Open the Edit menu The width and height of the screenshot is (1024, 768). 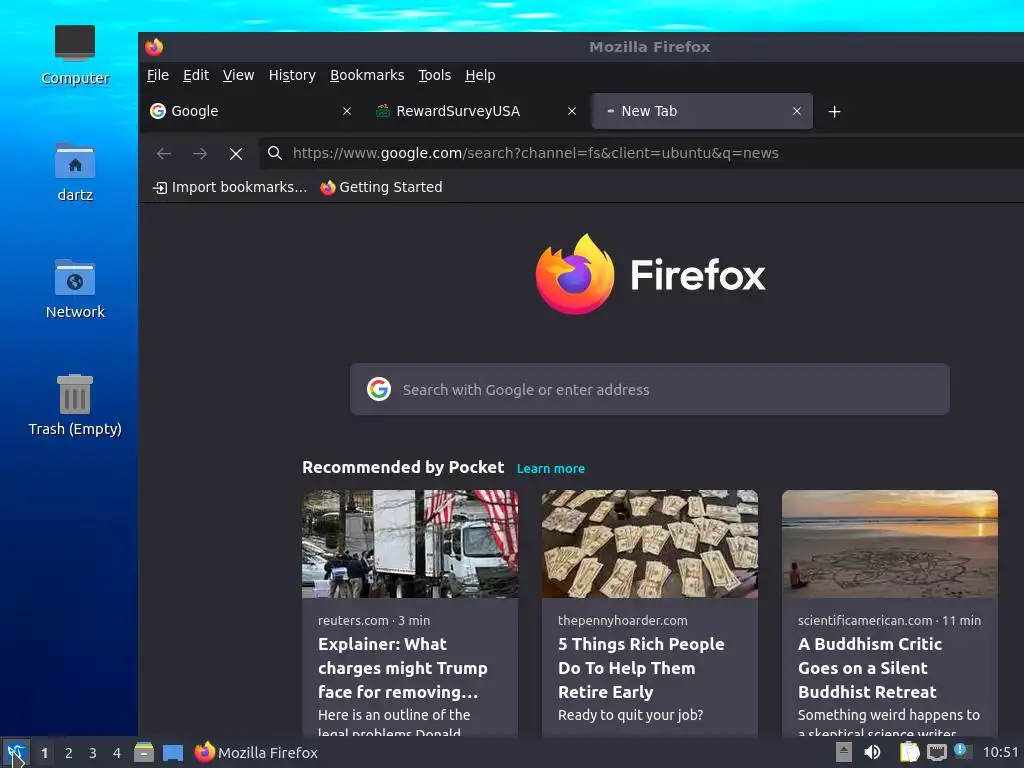pos(196,75)
